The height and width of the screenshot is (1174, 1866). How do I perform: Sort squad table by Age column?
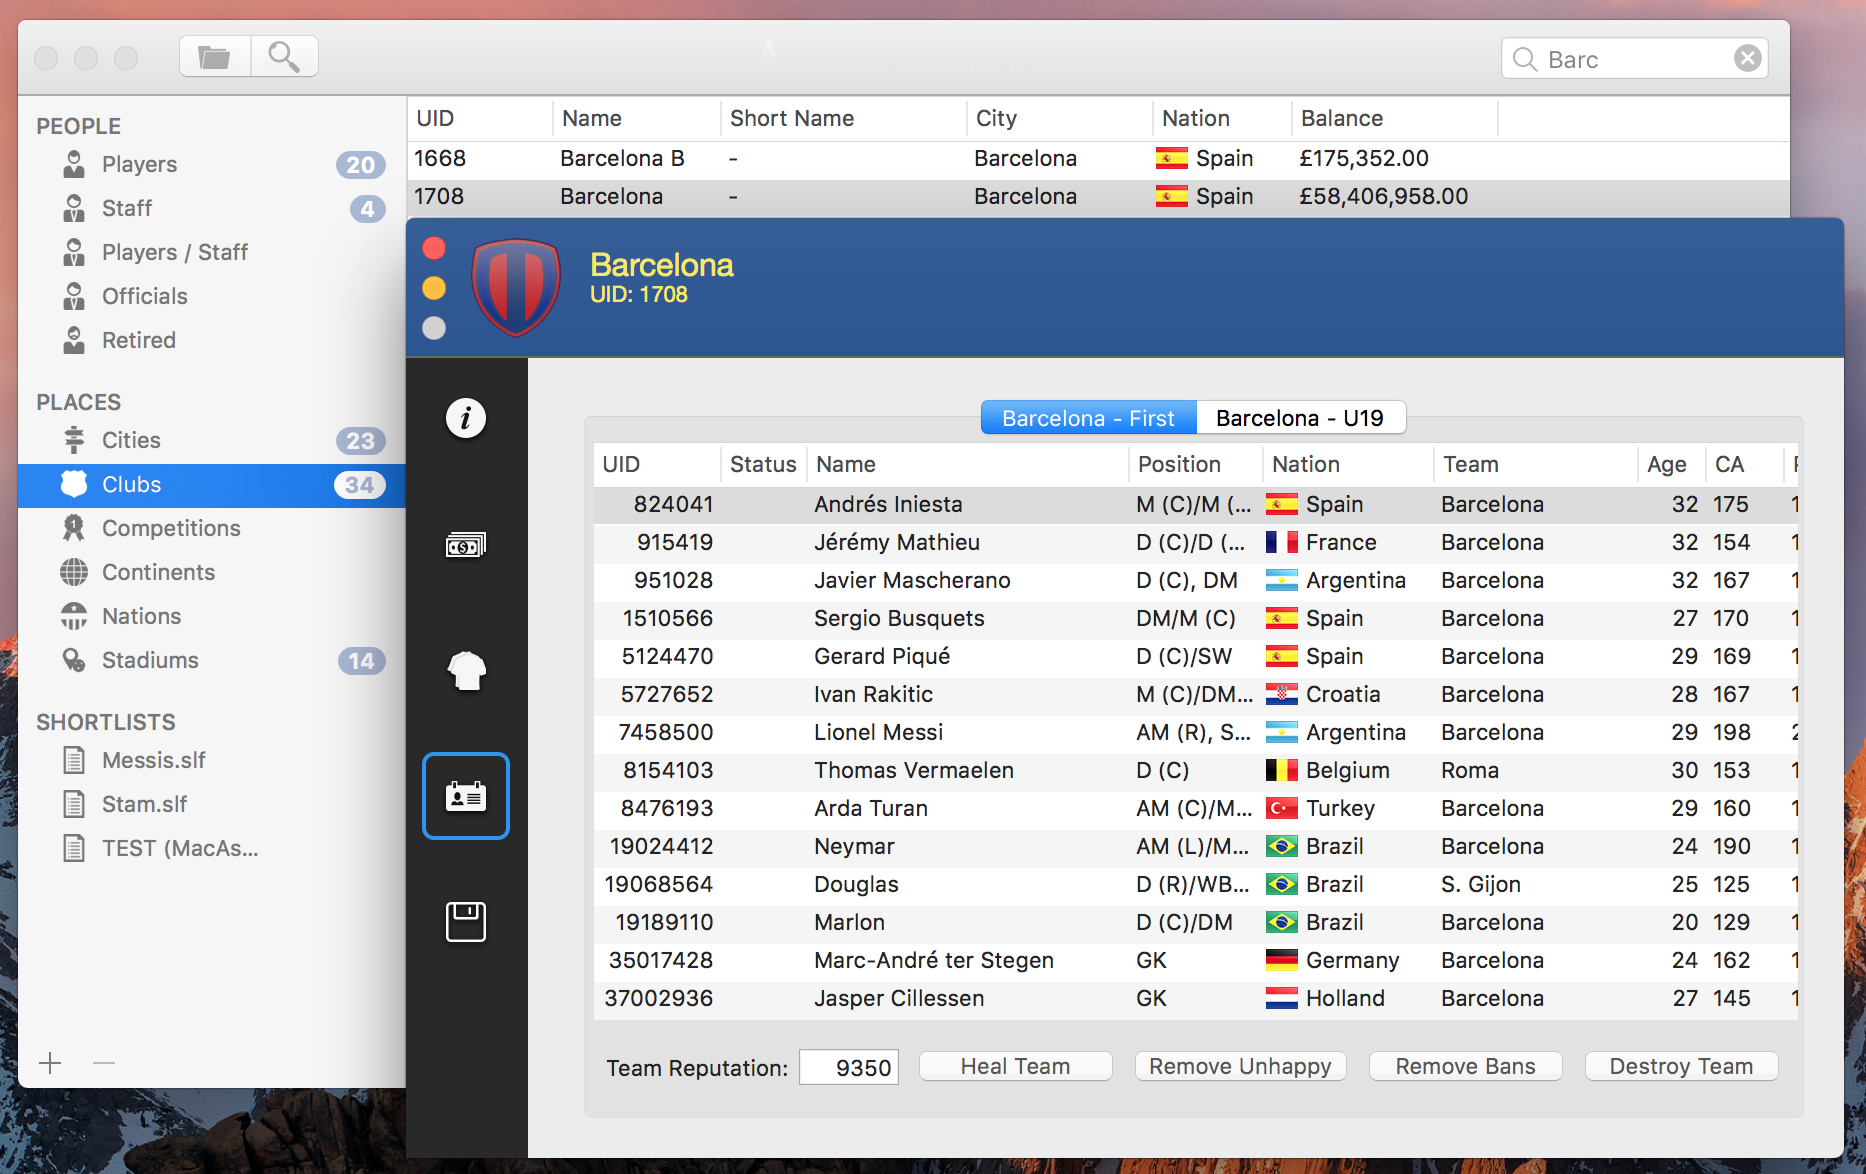pos(1671,464)
